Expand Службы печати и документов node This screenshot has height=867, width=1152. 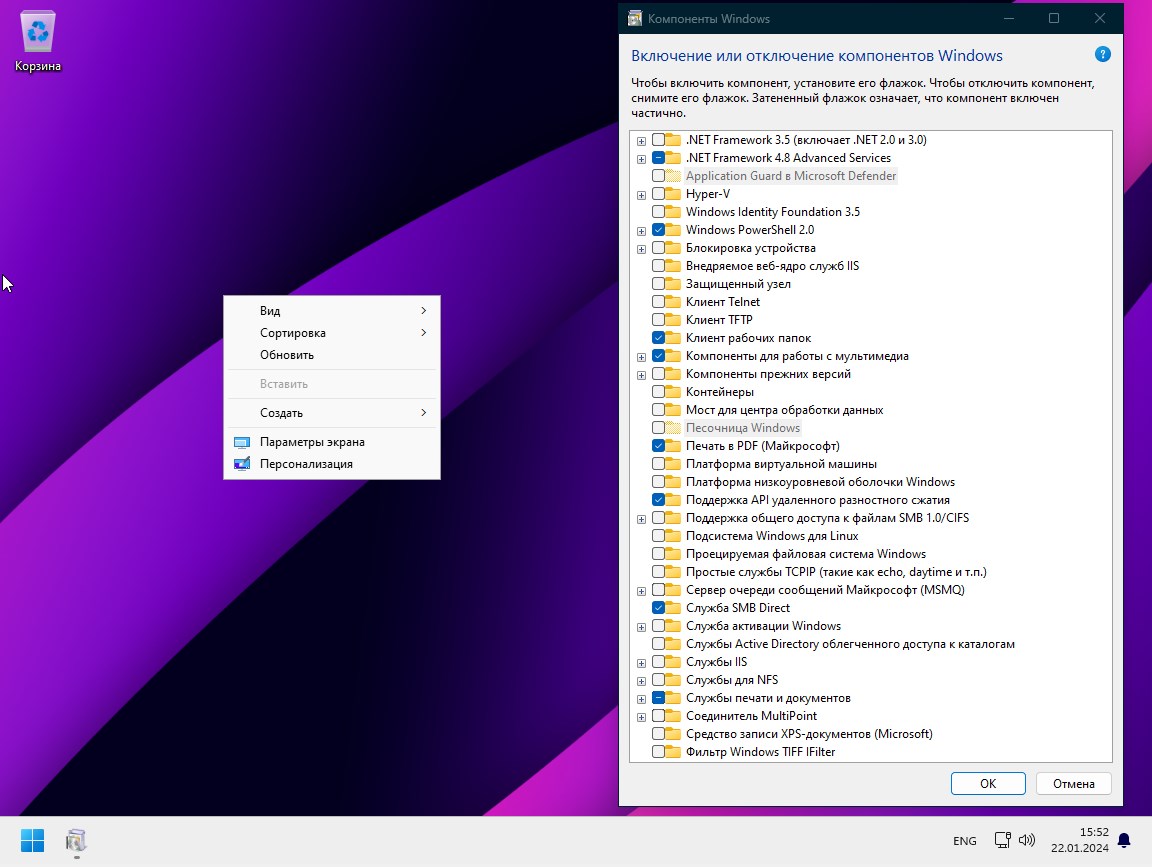(x=641, y=699)
